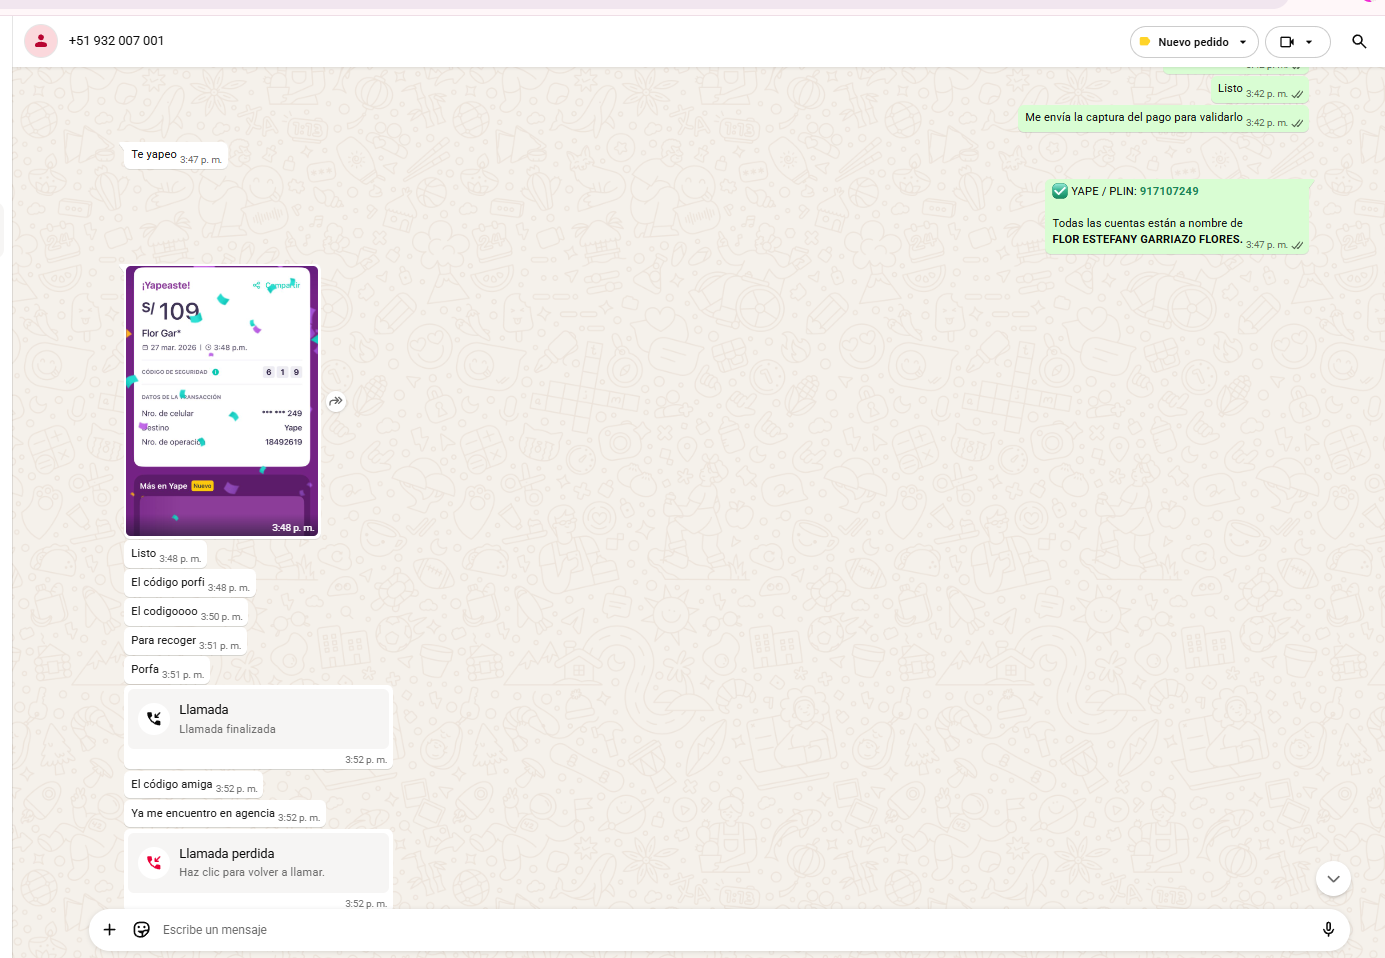Click the Escribe un mensaje field

pos(700,930)
